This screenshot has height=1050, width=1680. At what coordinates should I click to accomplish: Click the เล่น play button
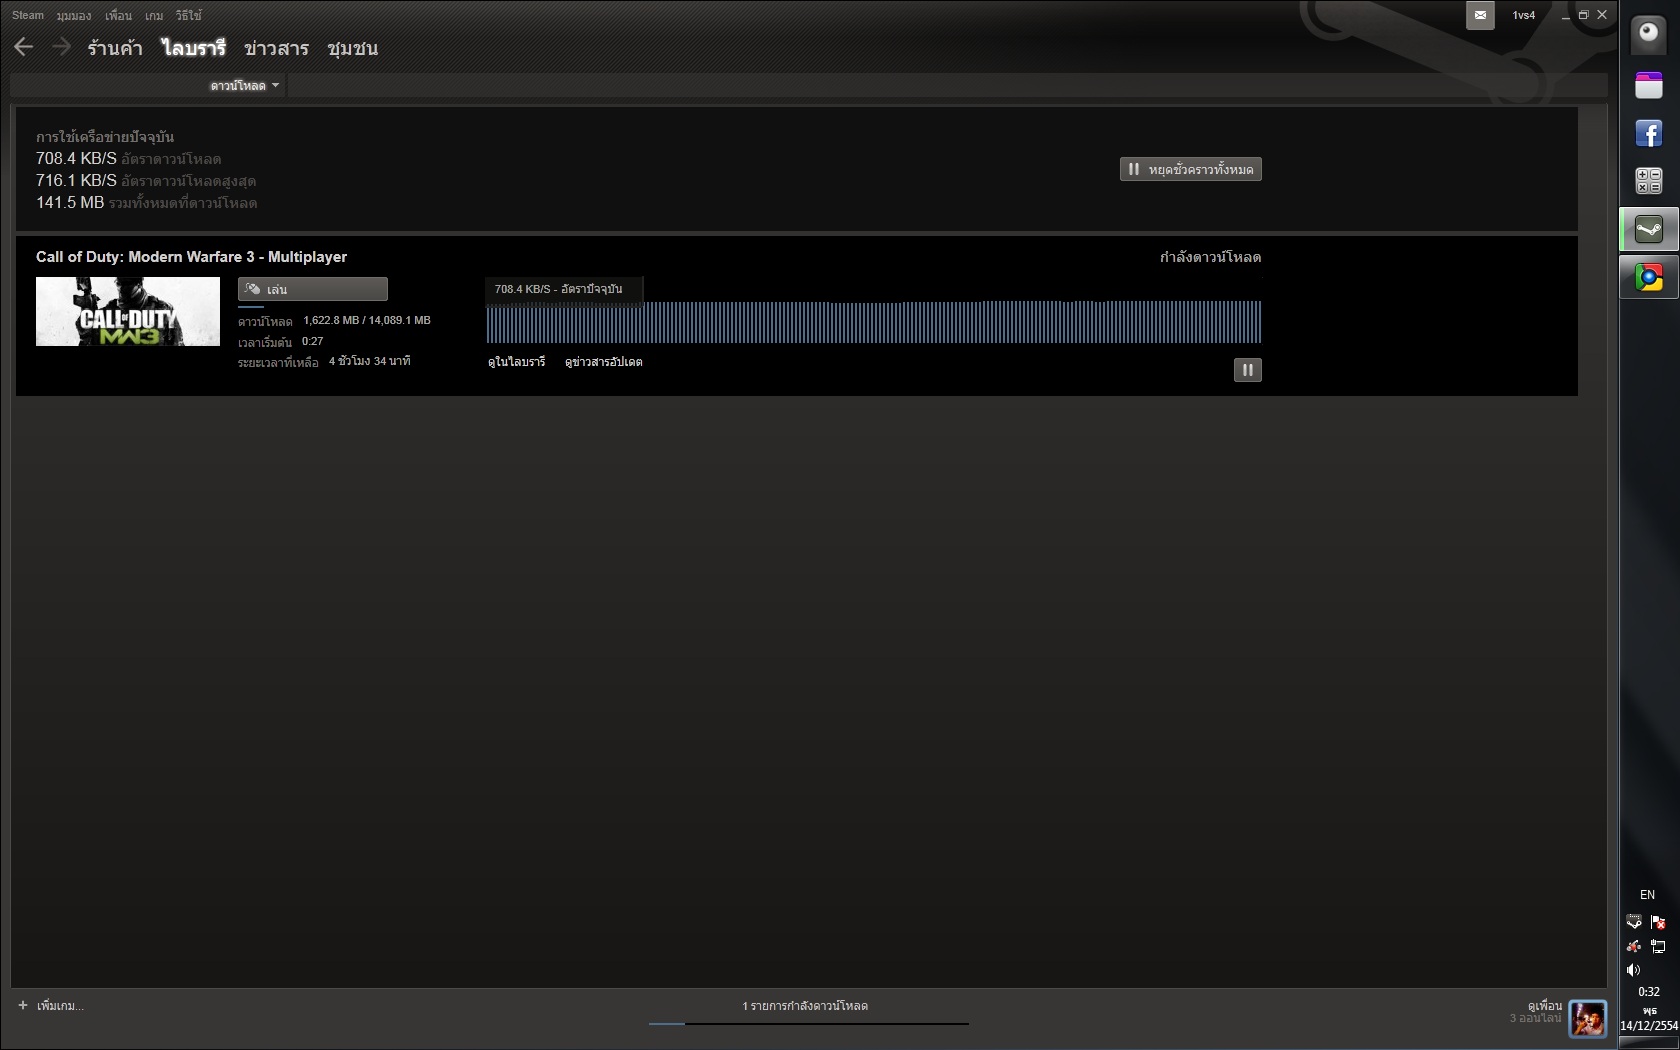tap(312, 289)
